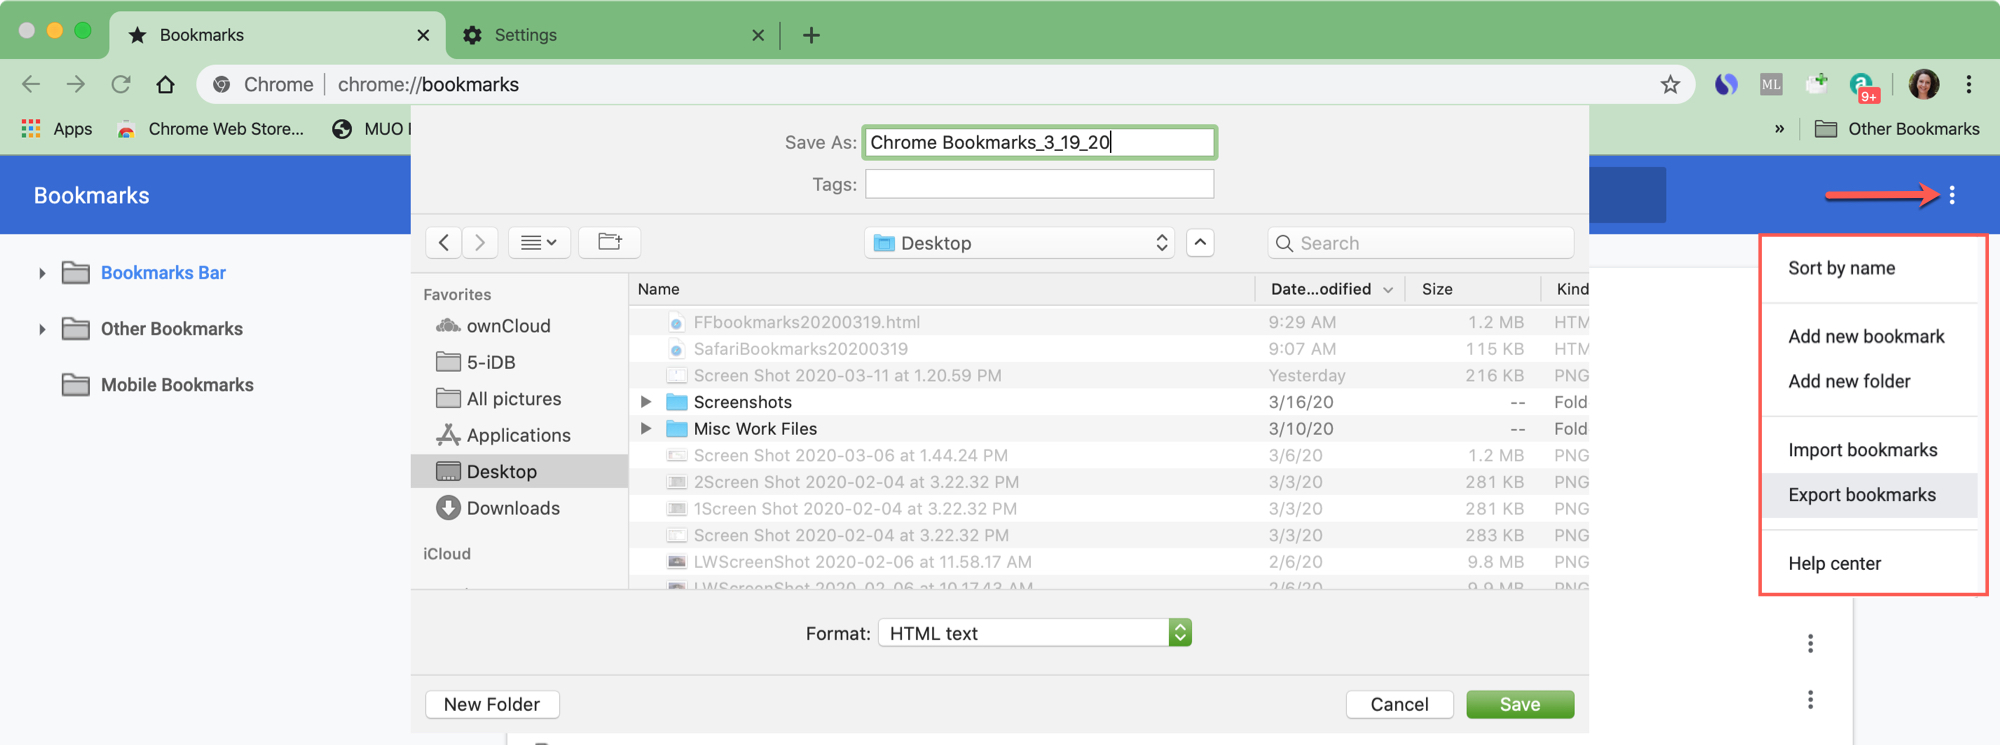Click the Save As filename field

pos(1040,142)
